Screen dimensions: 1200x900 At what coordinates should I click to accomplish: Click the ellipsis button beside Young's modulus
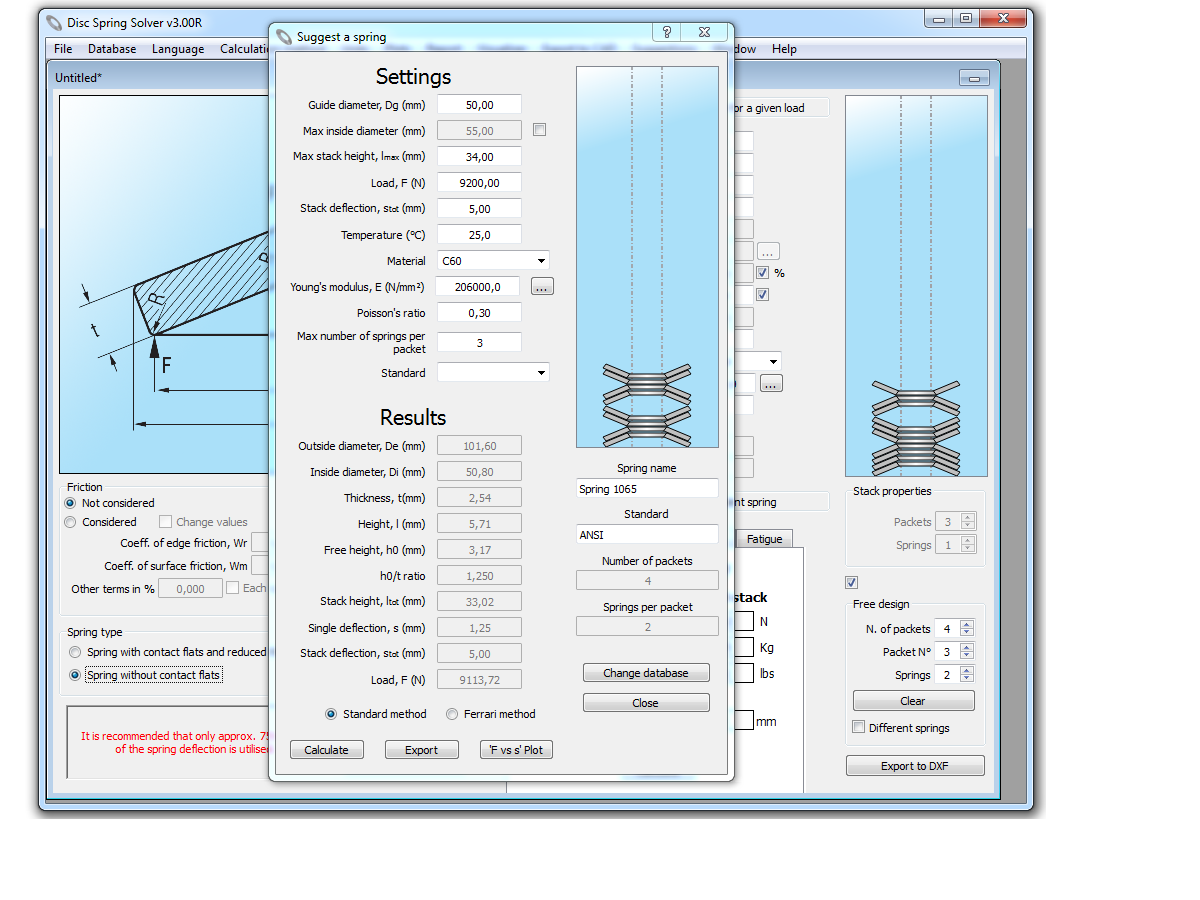point(542,287)
